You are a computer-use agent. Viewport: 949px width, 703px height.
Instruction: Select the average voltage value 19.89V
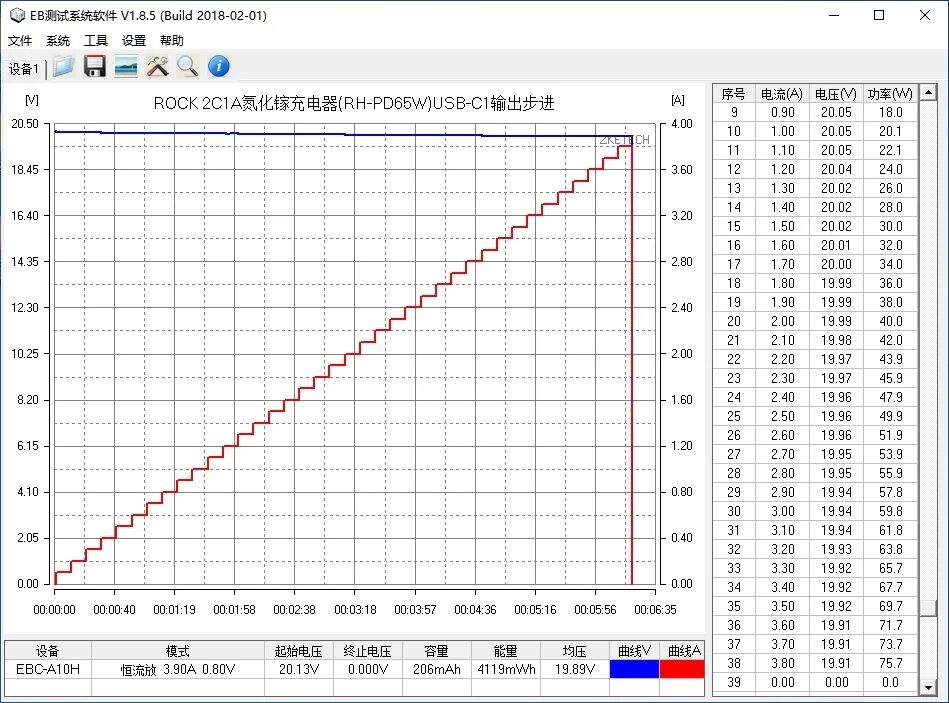click(x=575, y=669)
